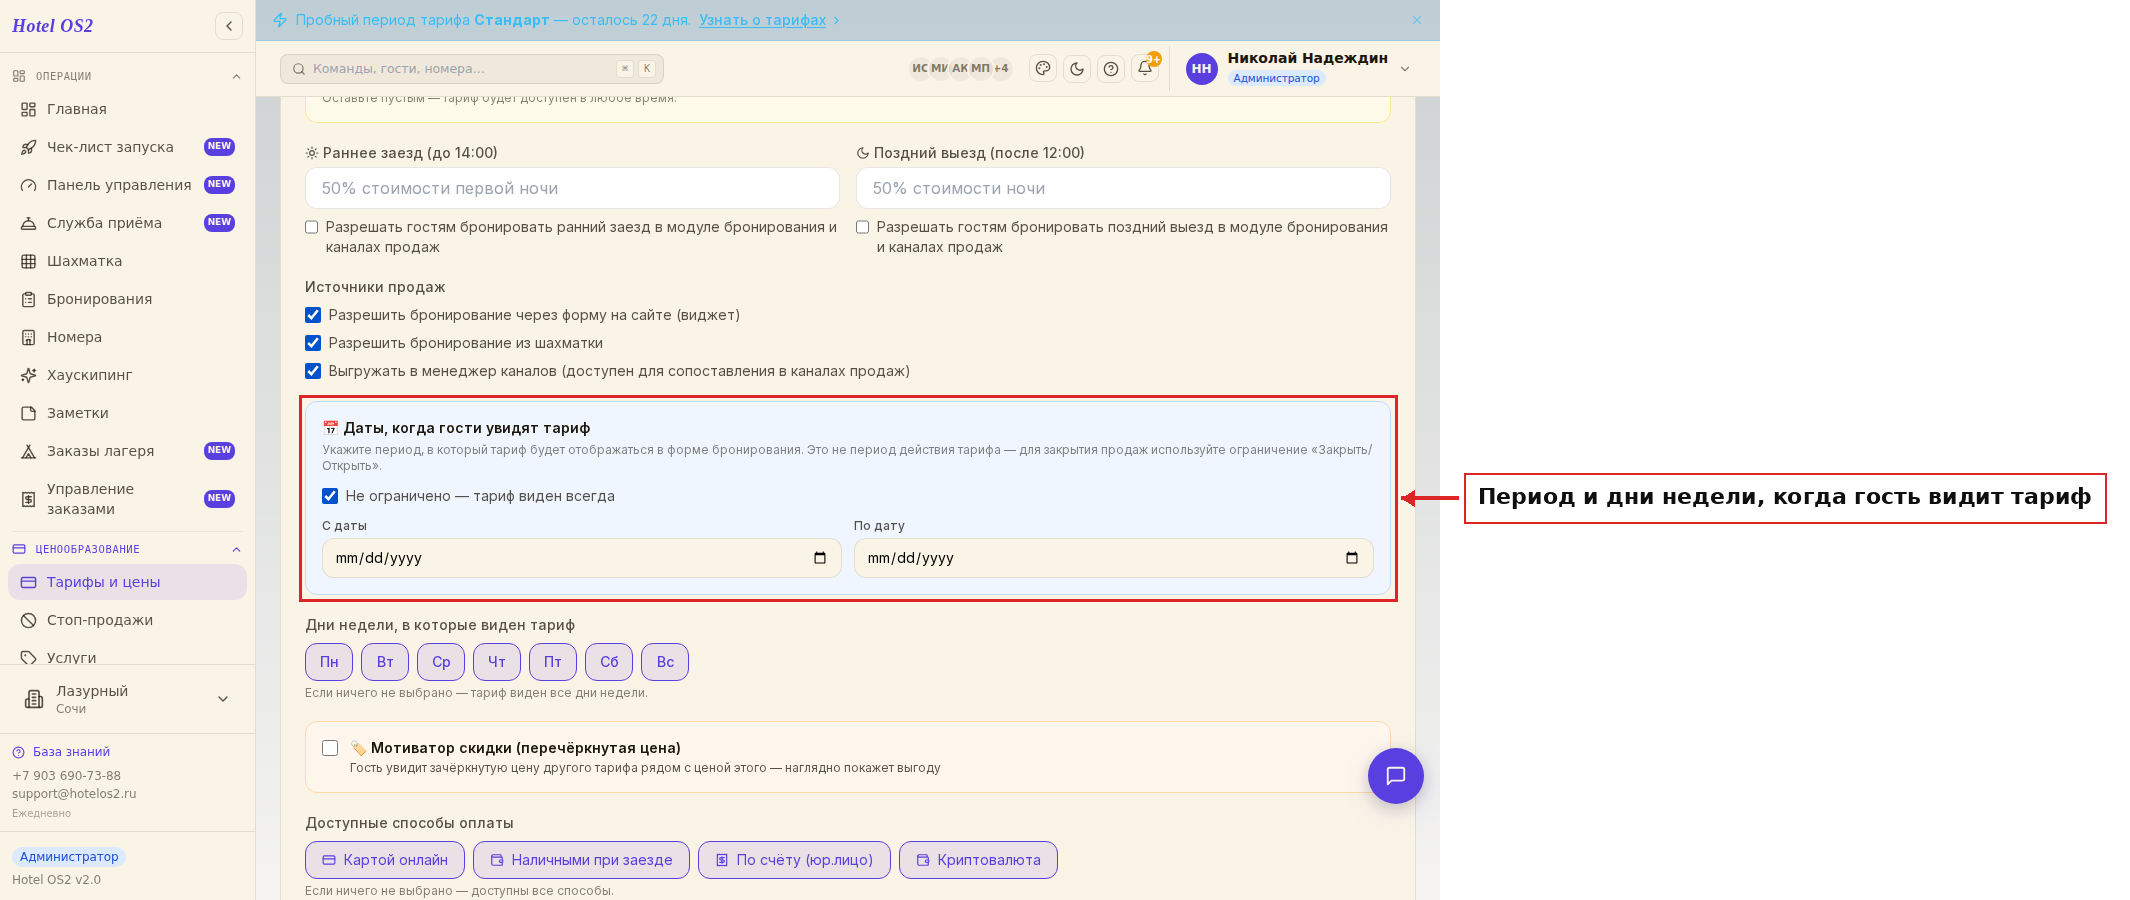Image resolution: width=2130 pixels, height=900 pixels.
Task: Enable Мотиватор скидки checkbox
Action: (x=330, y=748)
